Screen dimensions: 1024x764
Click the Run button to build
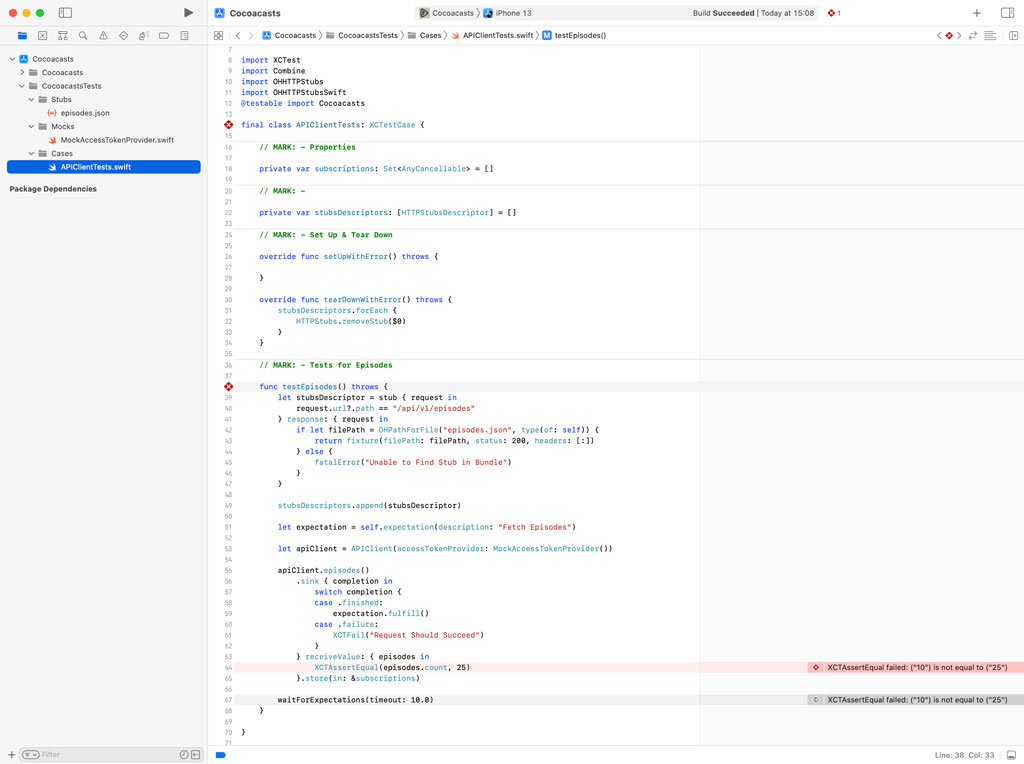[x=188, y=12]
